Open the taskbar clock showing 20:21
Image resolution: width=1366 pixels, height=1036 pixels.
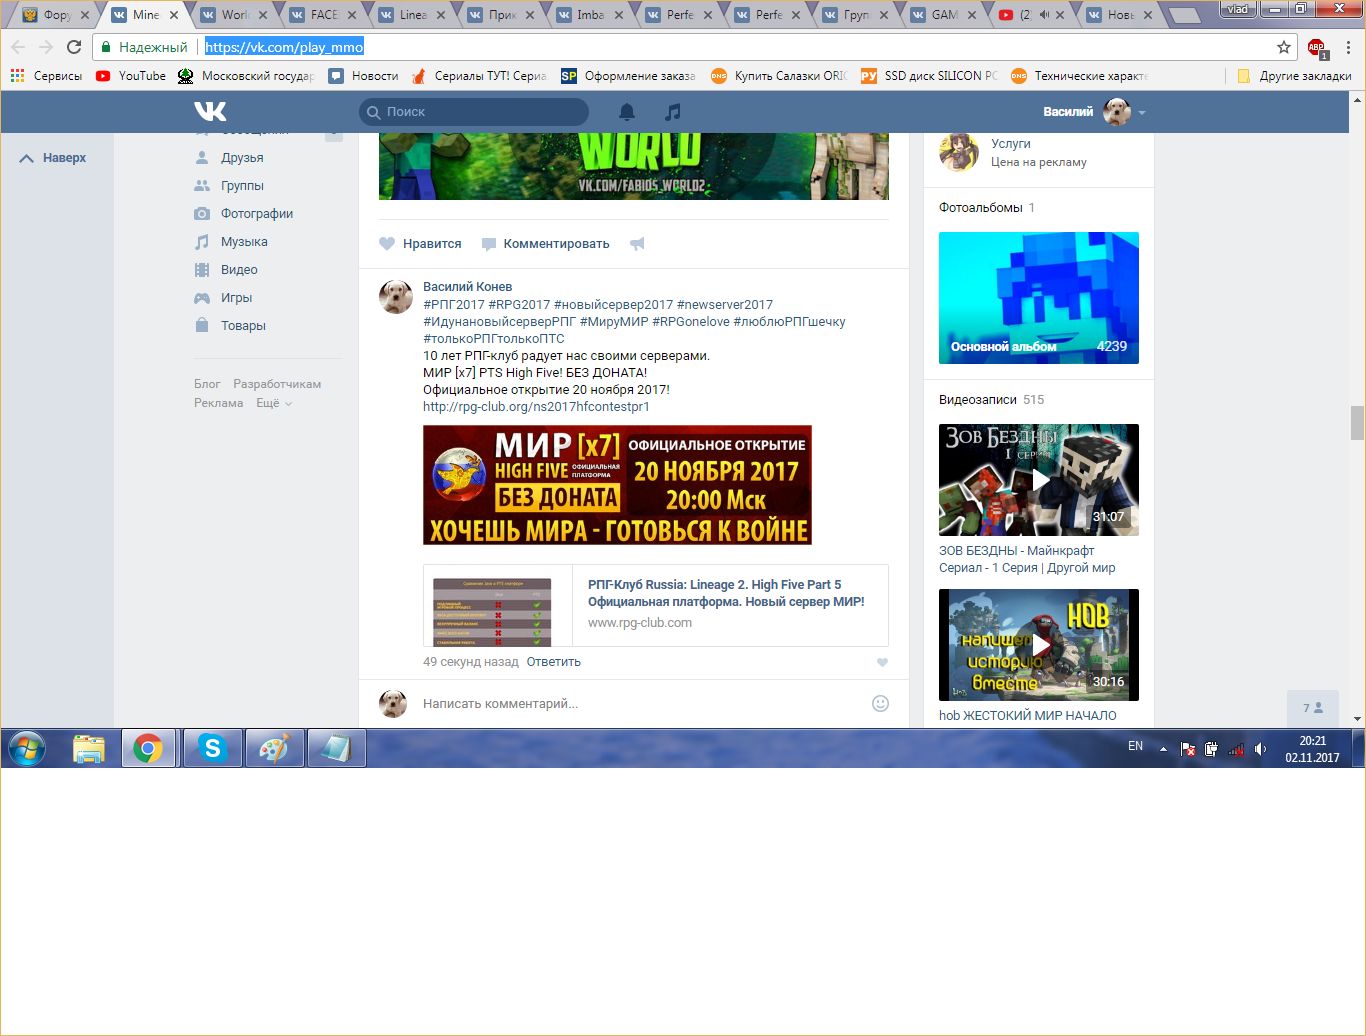click(x=1312, y=749)
